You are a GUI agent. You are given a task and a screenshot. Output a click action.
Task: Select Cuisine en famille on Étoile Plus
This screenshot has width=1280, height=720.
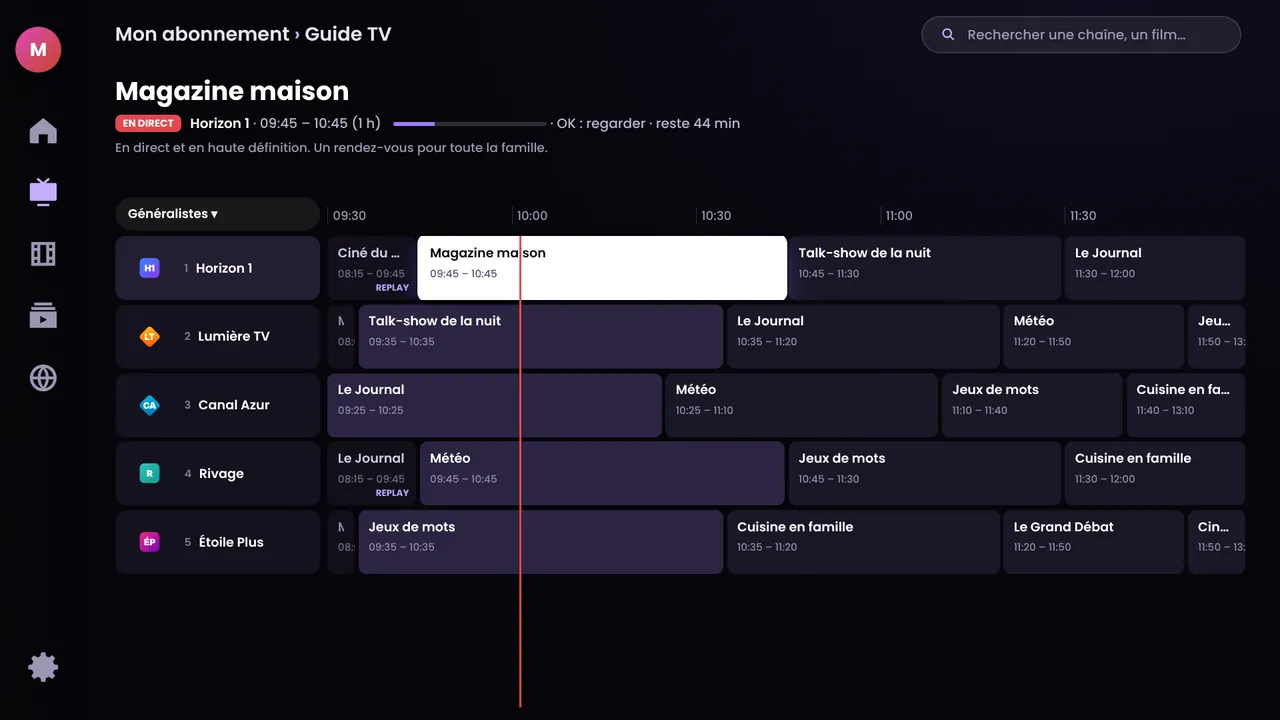[x=864, y=542]
